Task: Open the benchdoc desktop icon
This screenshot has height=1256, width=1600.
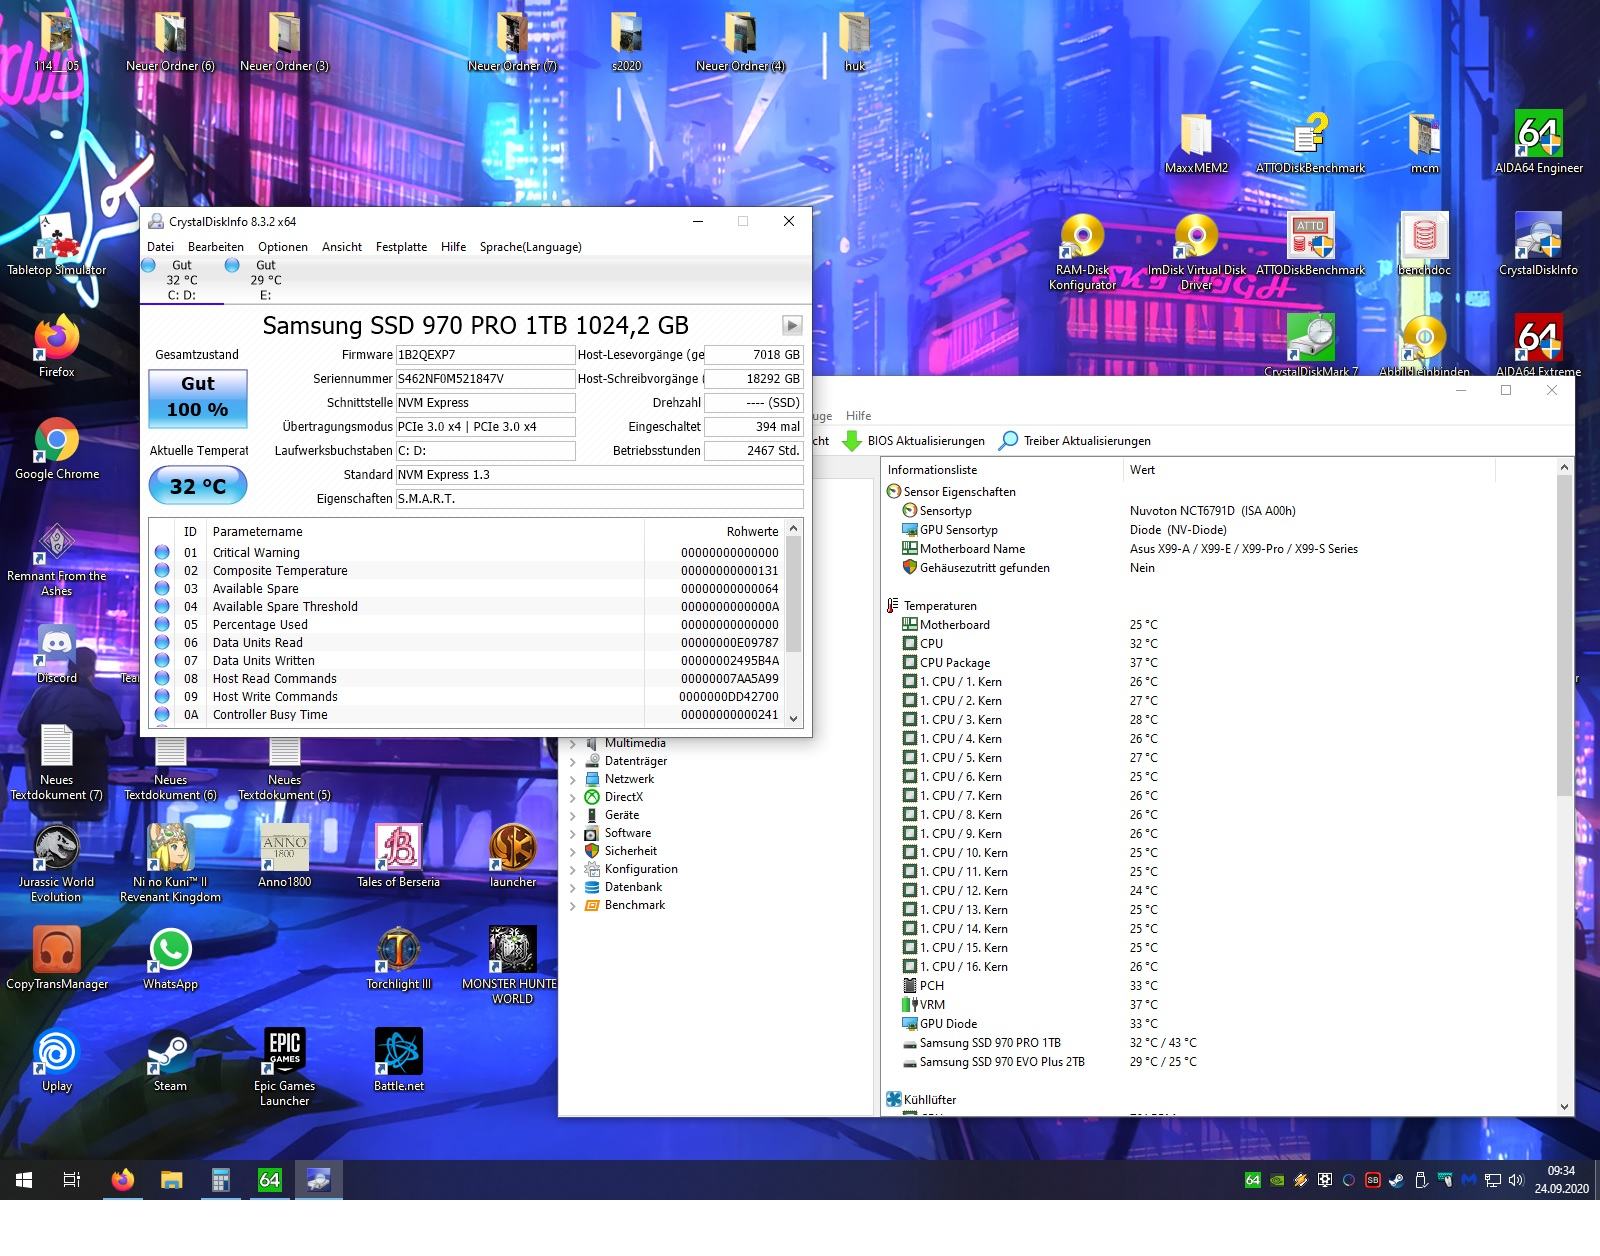Action: pyautogui.click(x=1425, y=245)
